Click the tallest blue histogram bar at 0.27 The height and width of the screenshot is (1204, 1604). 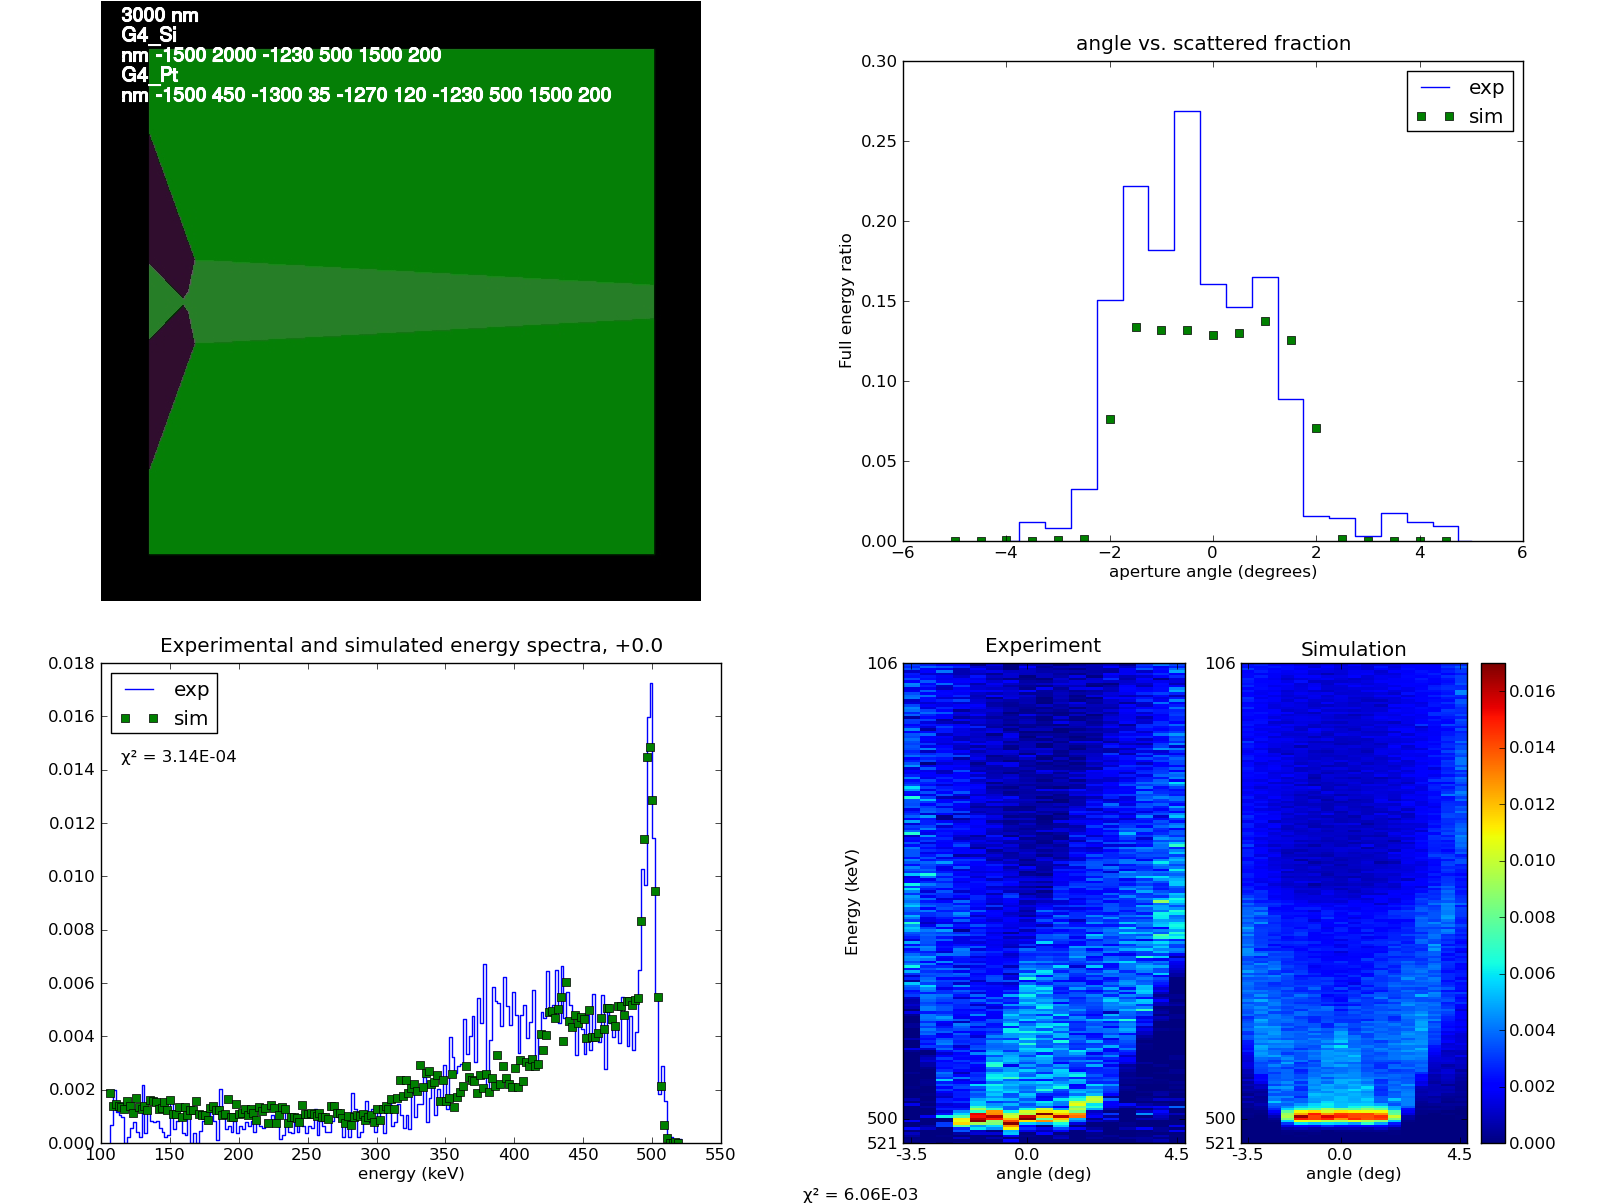point(1187,326)
